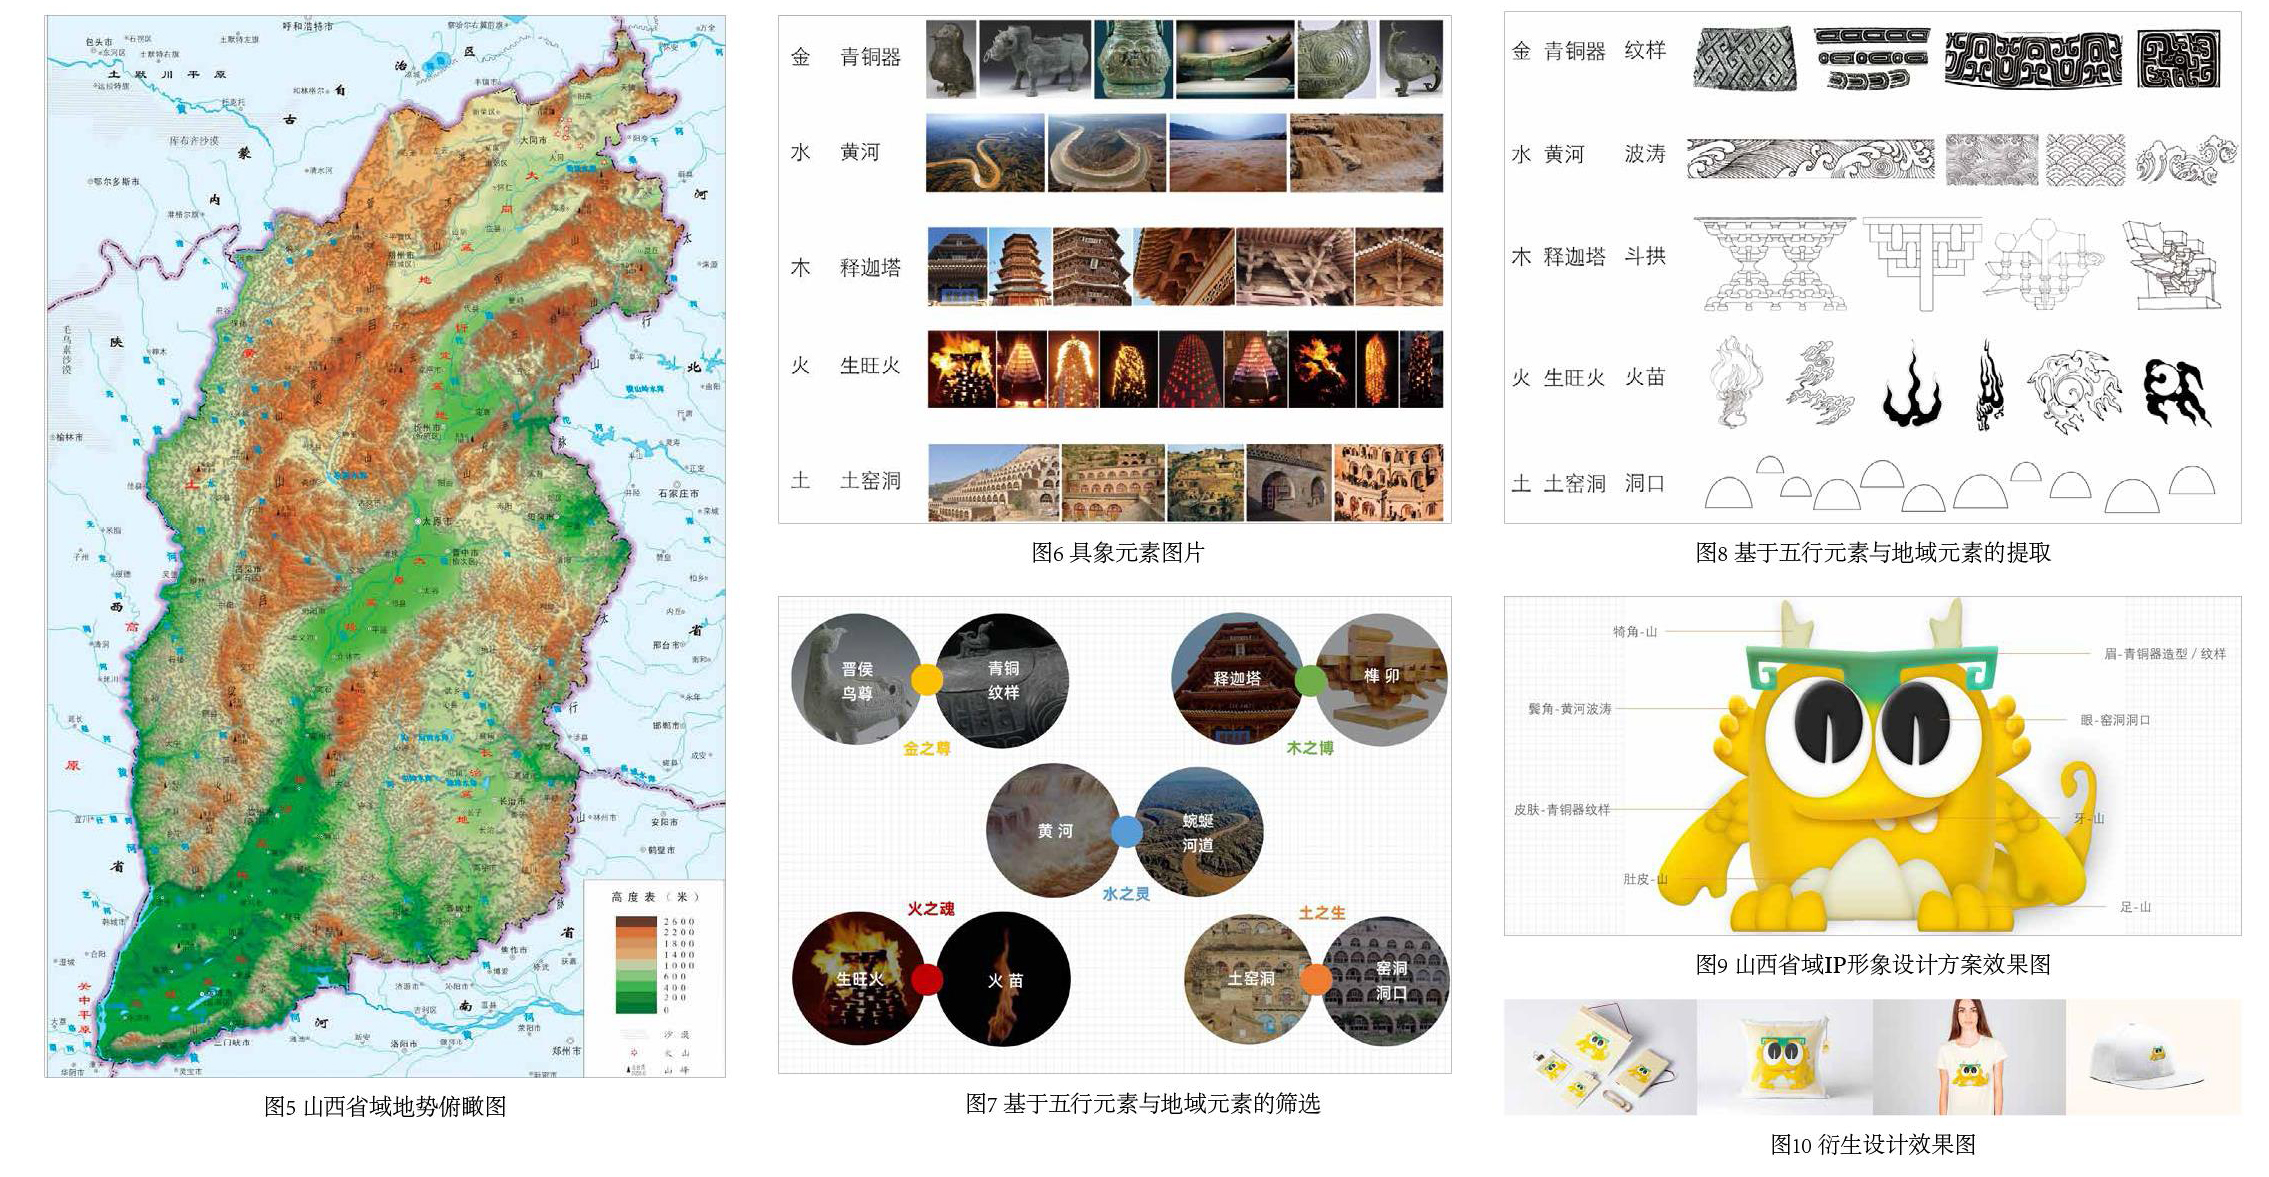
Task: Click the caption 图9 山西省域IP形象设计方案效果图
Action: tap(1873, 964)
